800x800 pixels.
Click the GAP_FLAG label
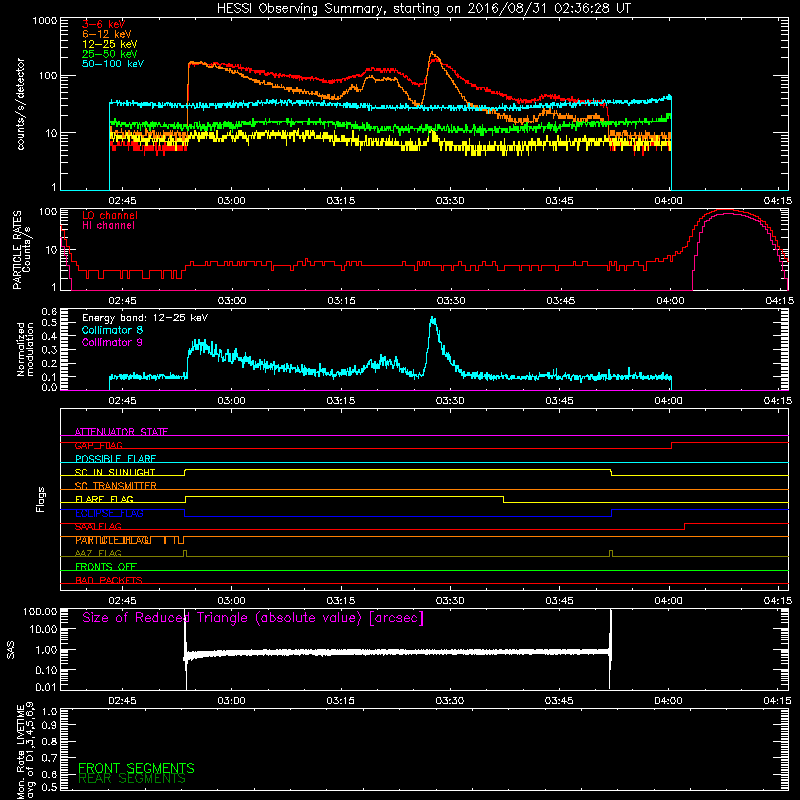(x=99, y=445)
